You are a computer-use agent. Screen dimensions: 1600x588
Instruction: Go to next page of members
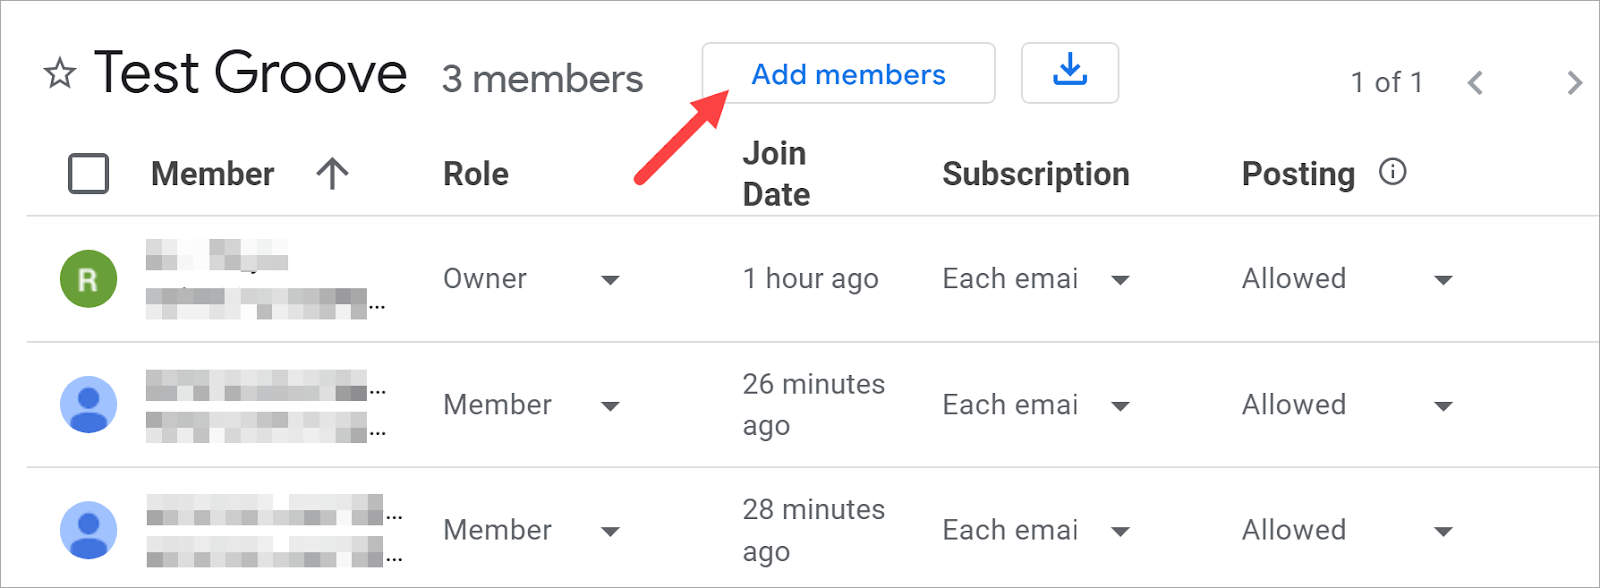(1574, 83)
